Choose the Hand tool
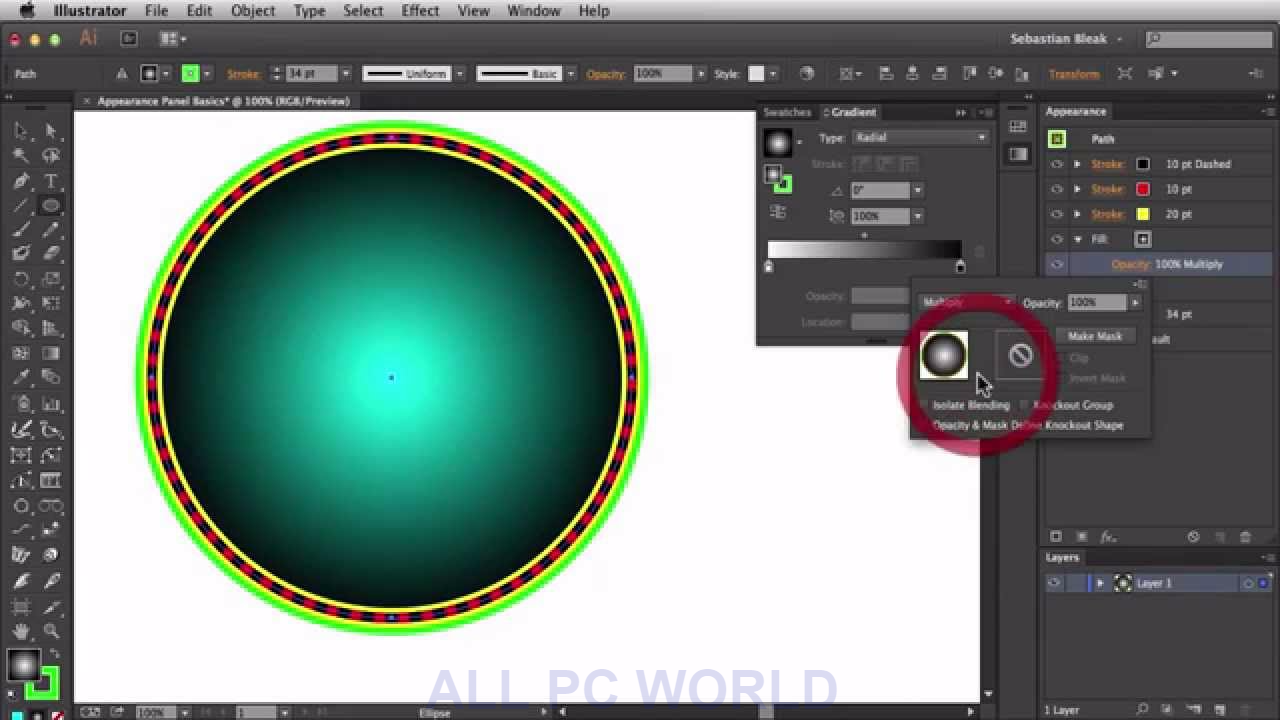Viewport: 1280px width, 720px height. coord(21,631)
